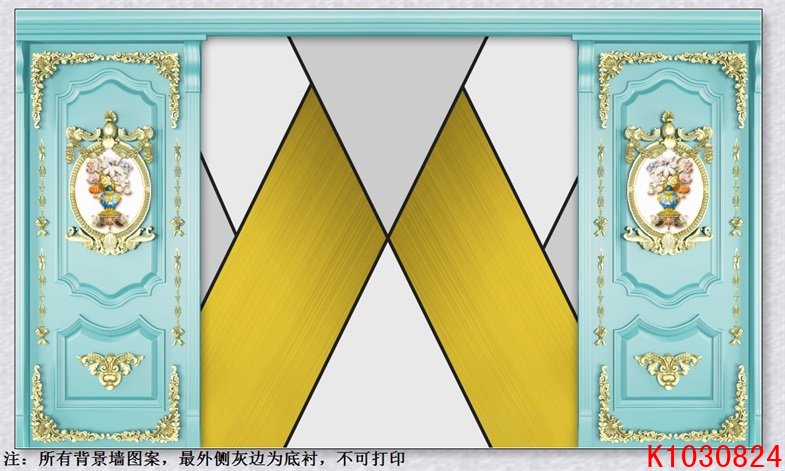This screenshot has width=785, height=471.
Task: Click the product code K1030824
Action: pyautogui.click(x=714, y=458)
